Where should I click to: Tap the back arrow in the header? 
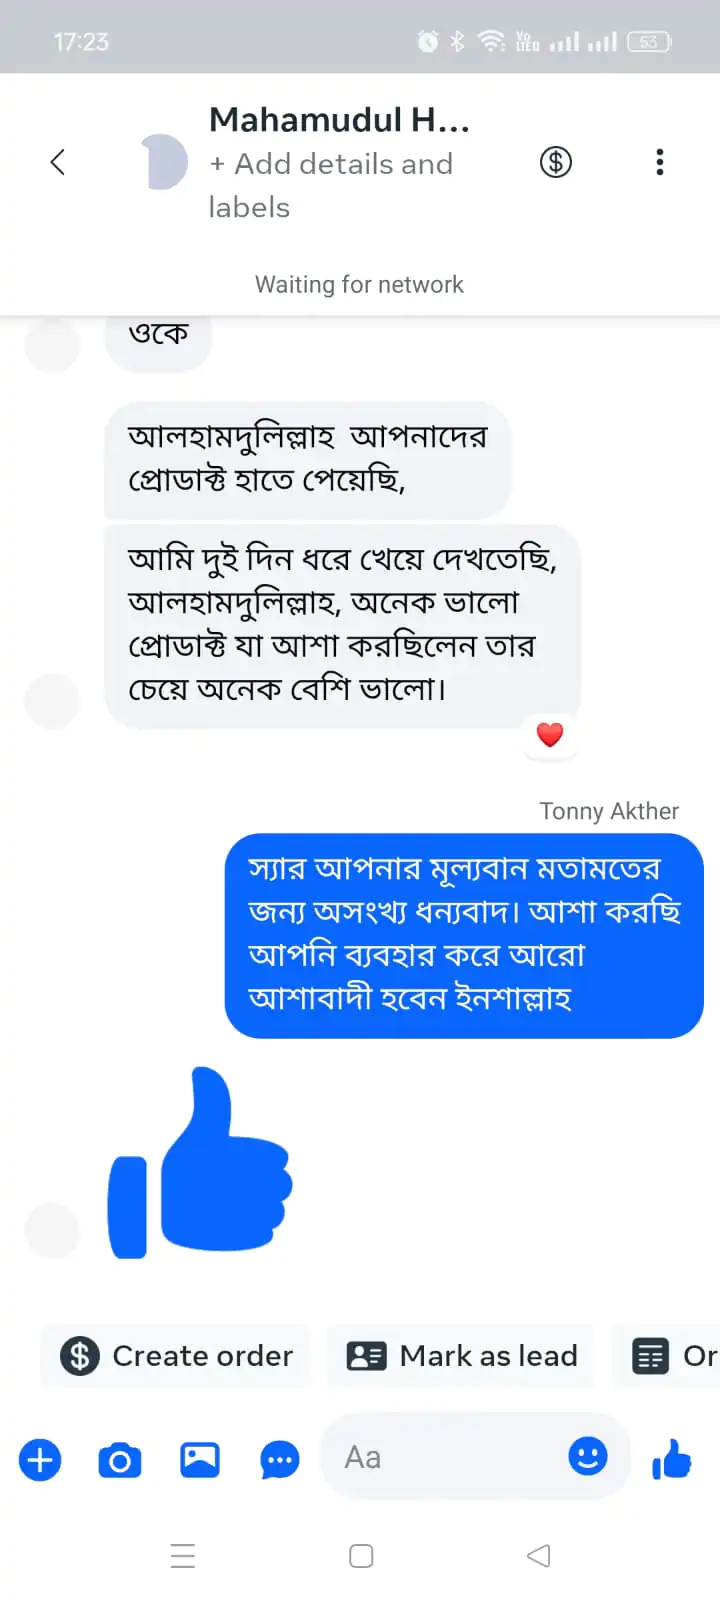click(58, 162)
